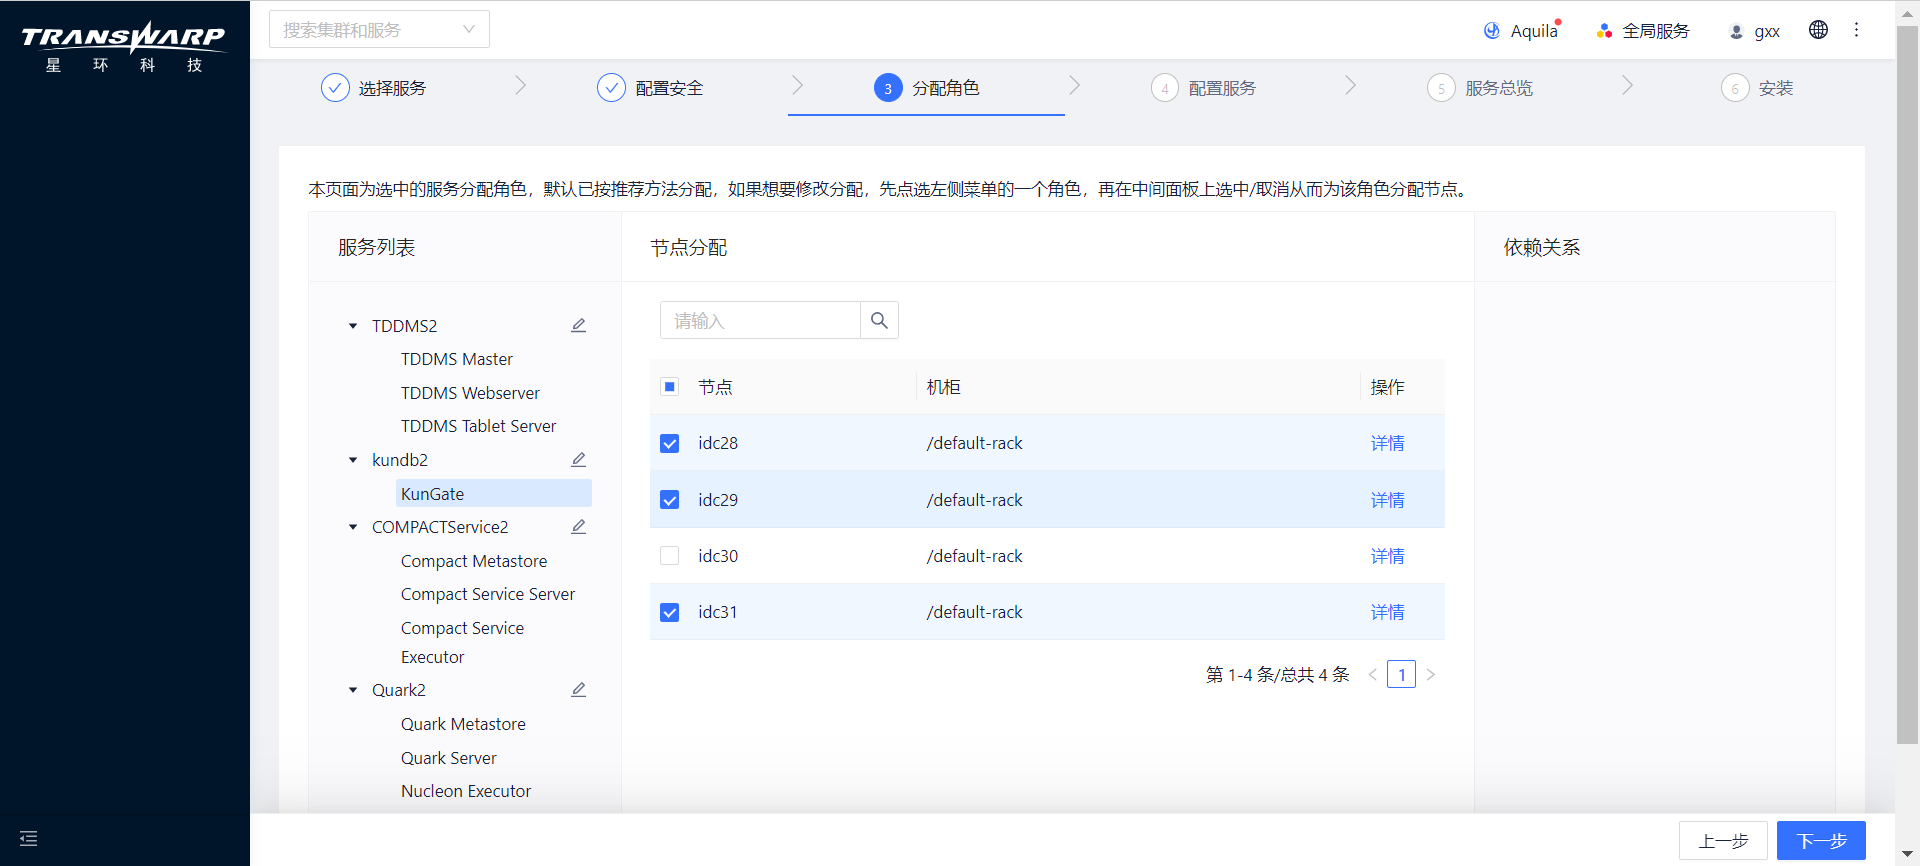Click 上一步 previous step button
Image resolution: width=1920 pixels, height=866 pixels.
(x=1723, y=841)
